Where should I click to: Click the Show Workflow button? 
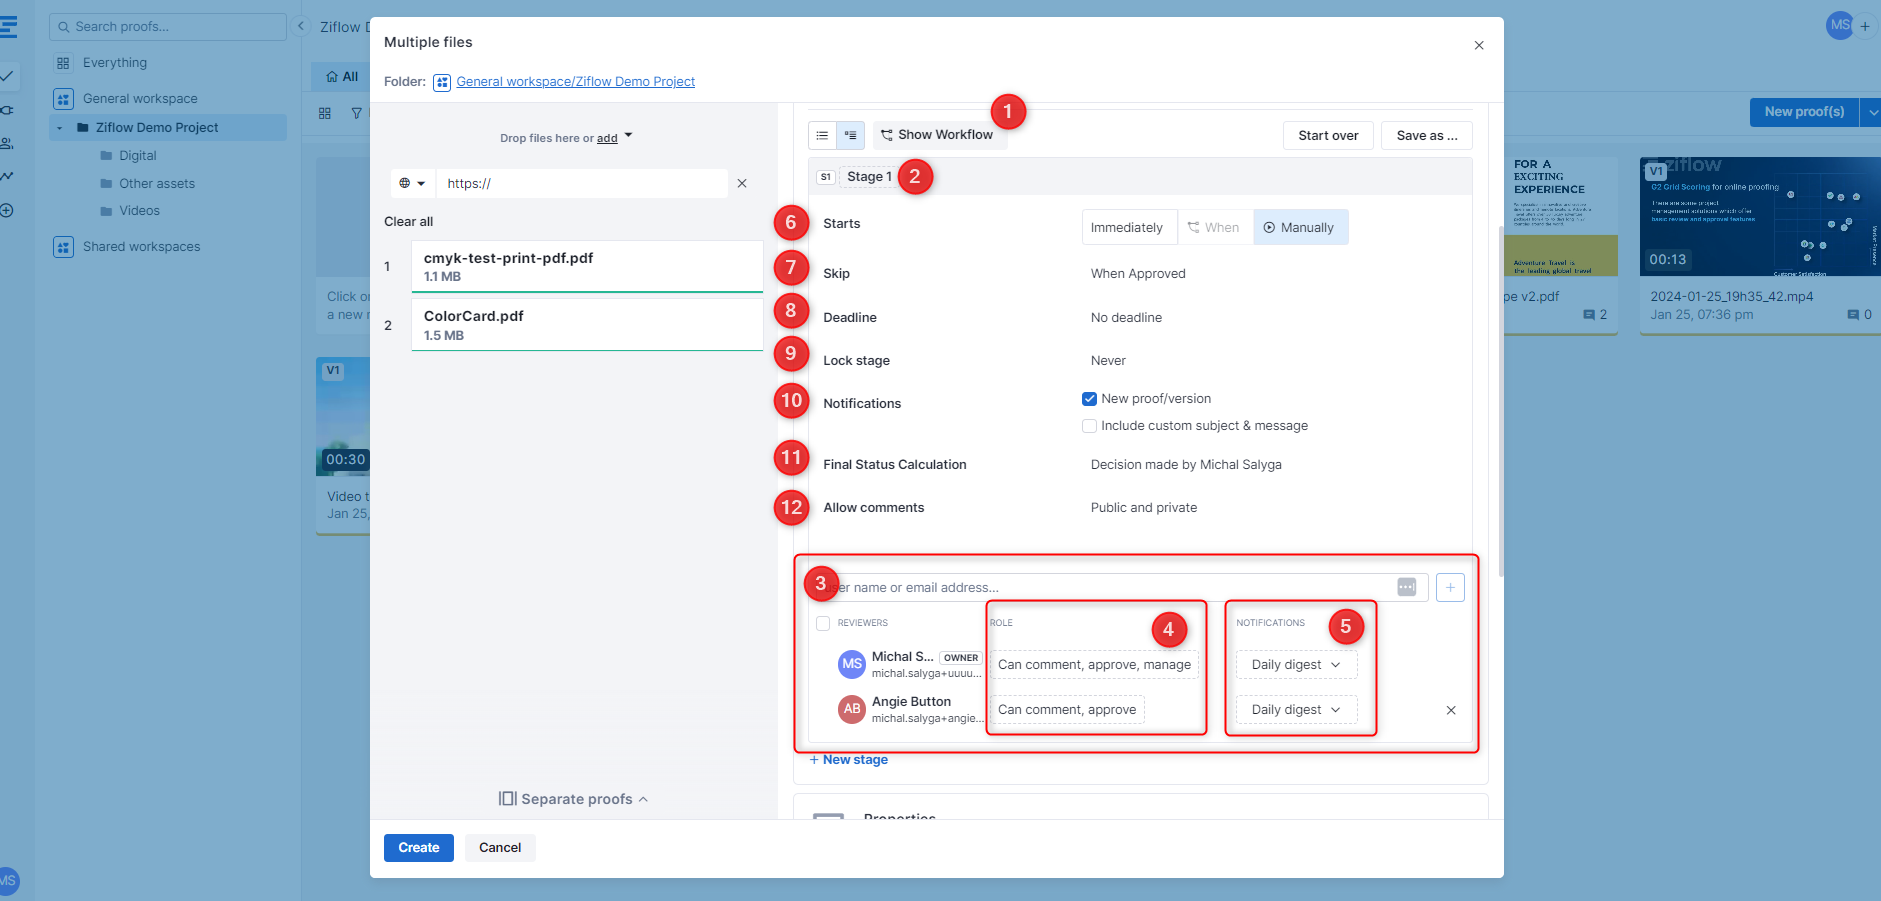[937, 135]
